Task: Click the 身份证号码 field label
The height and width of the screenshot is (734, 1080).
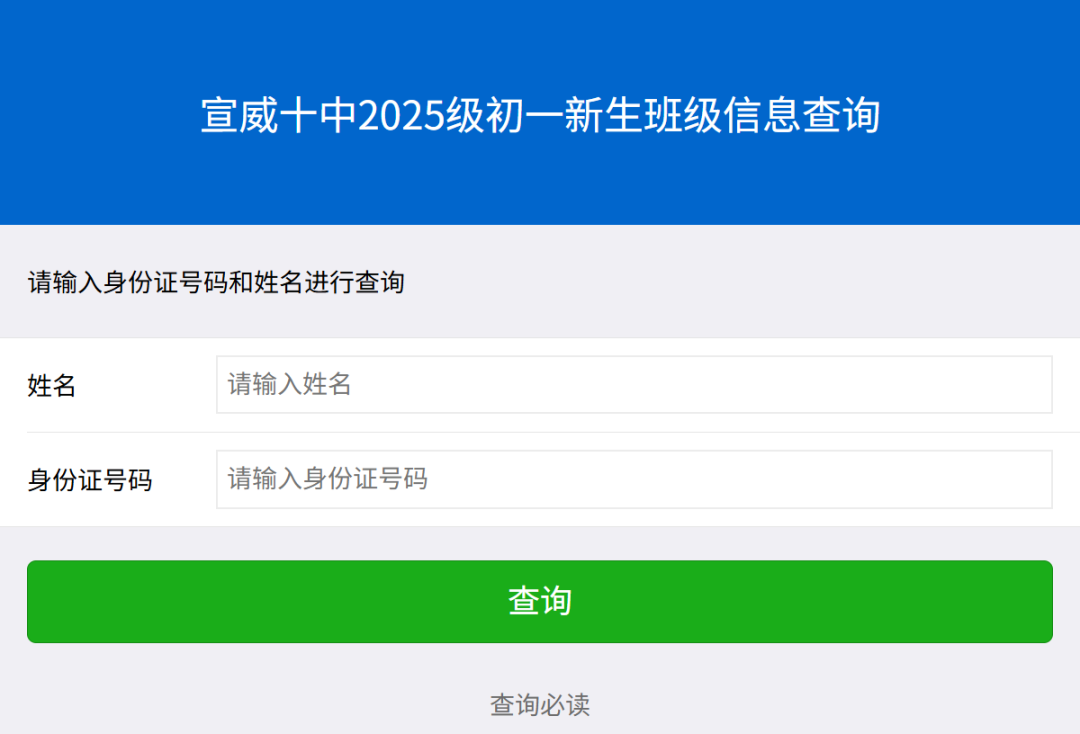Action: pos(90,480)
